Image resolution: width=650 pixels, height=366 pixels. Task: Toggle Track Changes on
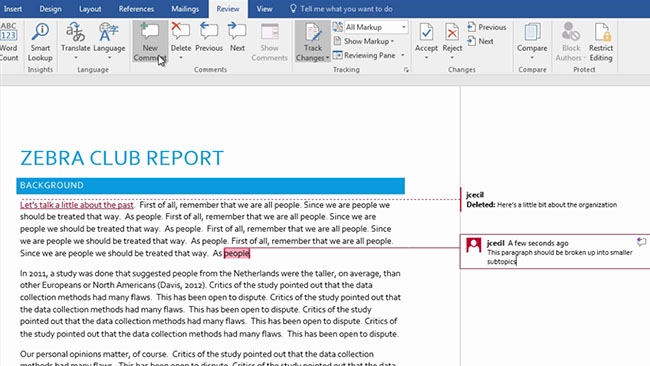[313, 36]
